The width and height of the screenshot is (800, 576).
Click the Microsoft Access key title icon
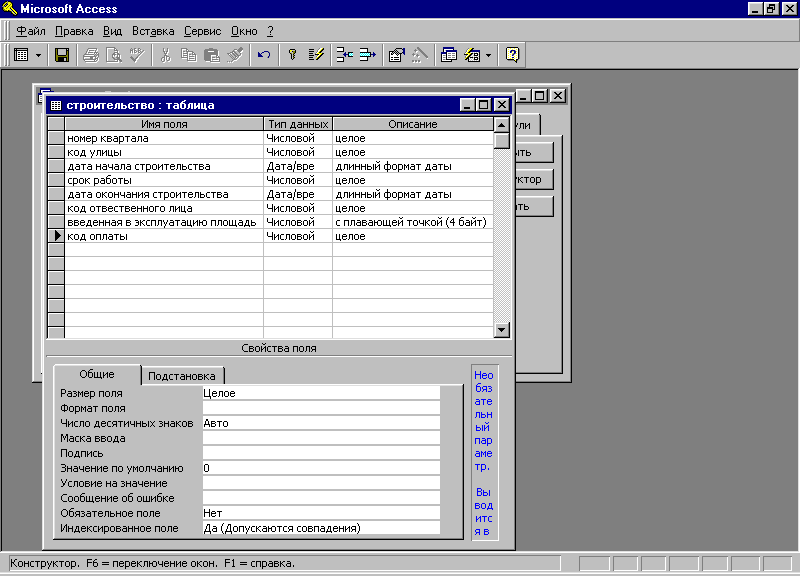(x=10, y=9)
